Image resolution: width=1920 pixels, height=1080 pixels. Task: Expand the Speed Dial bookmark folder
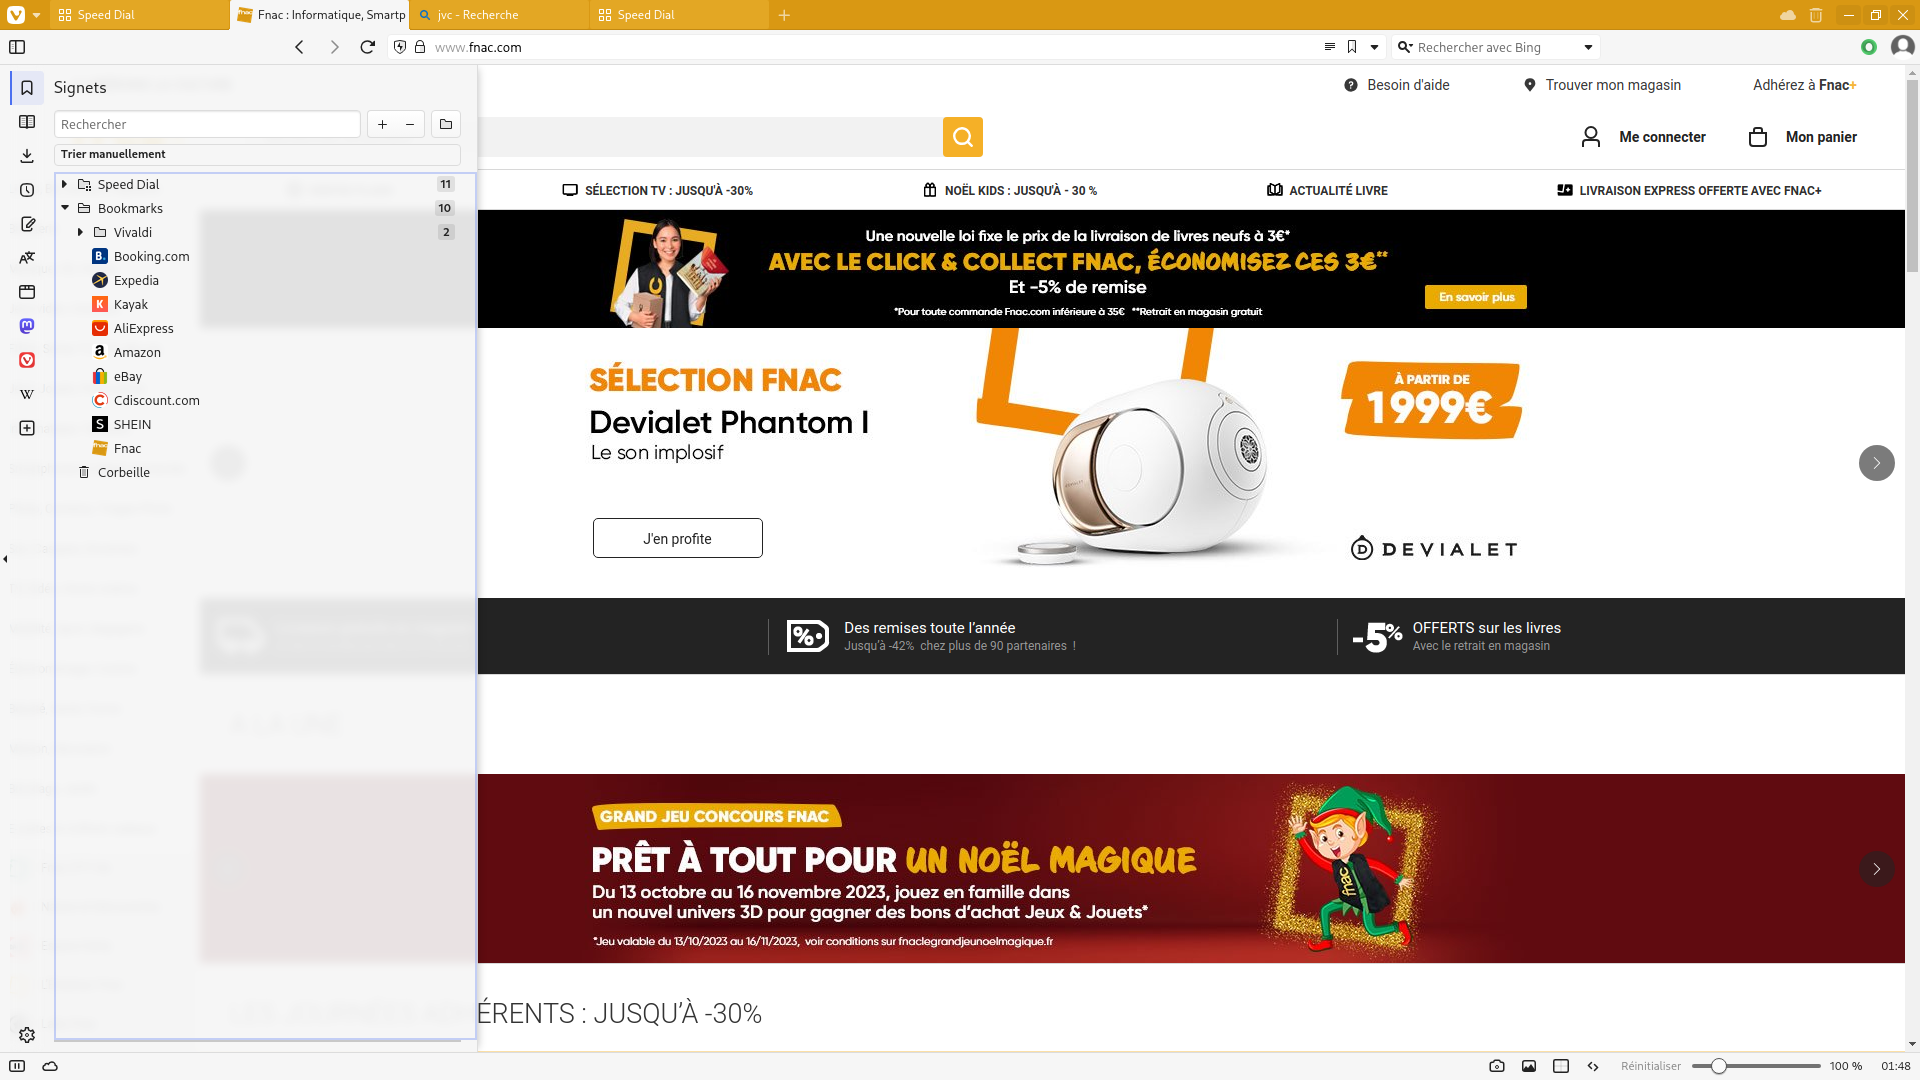coord(64,184)
